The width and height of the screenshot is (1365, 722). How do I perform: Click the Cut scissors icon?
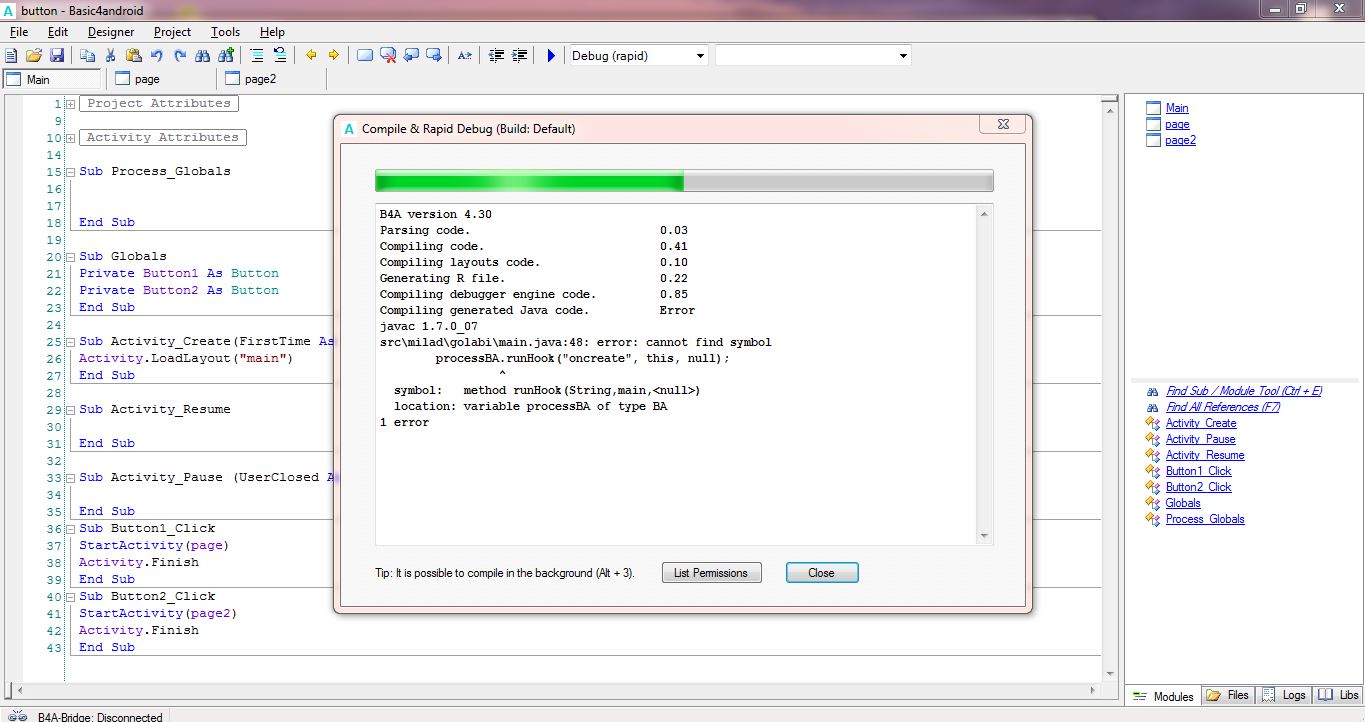tap(110, 56)
